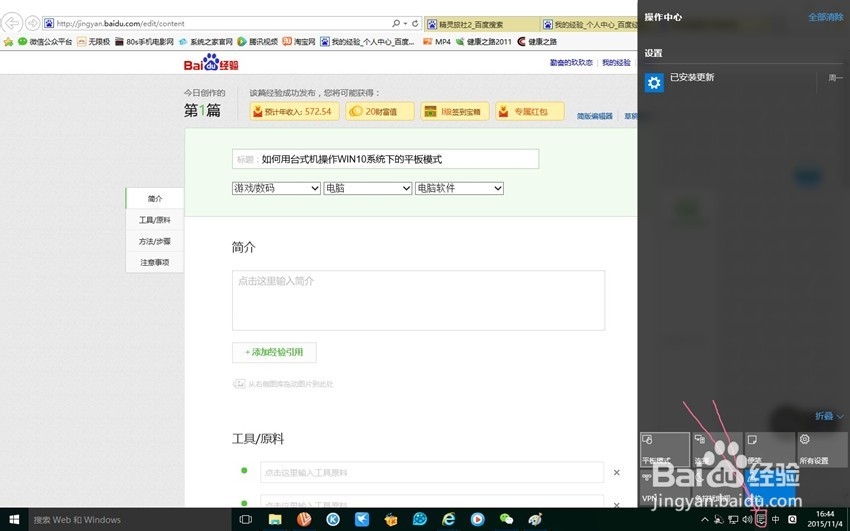Open the address bar search dropdown arrow
850x531 pixels.
point(405,23)
